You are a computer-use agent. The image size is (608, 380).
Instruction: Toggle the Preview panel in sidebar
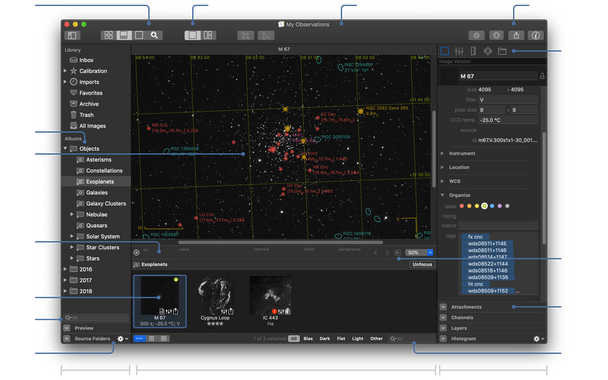[67, 328]
